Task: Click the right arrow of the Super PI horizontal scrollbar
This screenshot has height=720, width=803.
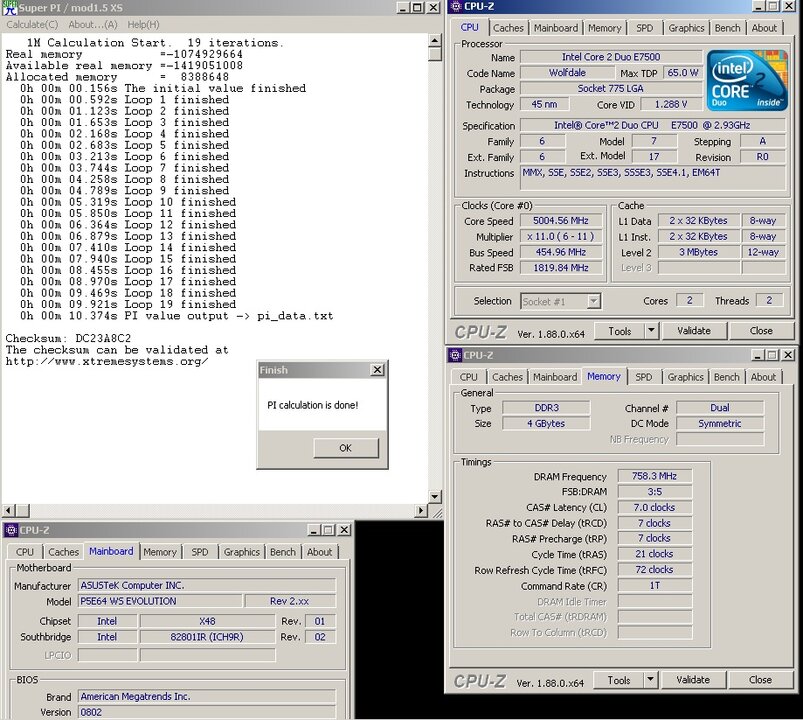Action: [421, 510]
